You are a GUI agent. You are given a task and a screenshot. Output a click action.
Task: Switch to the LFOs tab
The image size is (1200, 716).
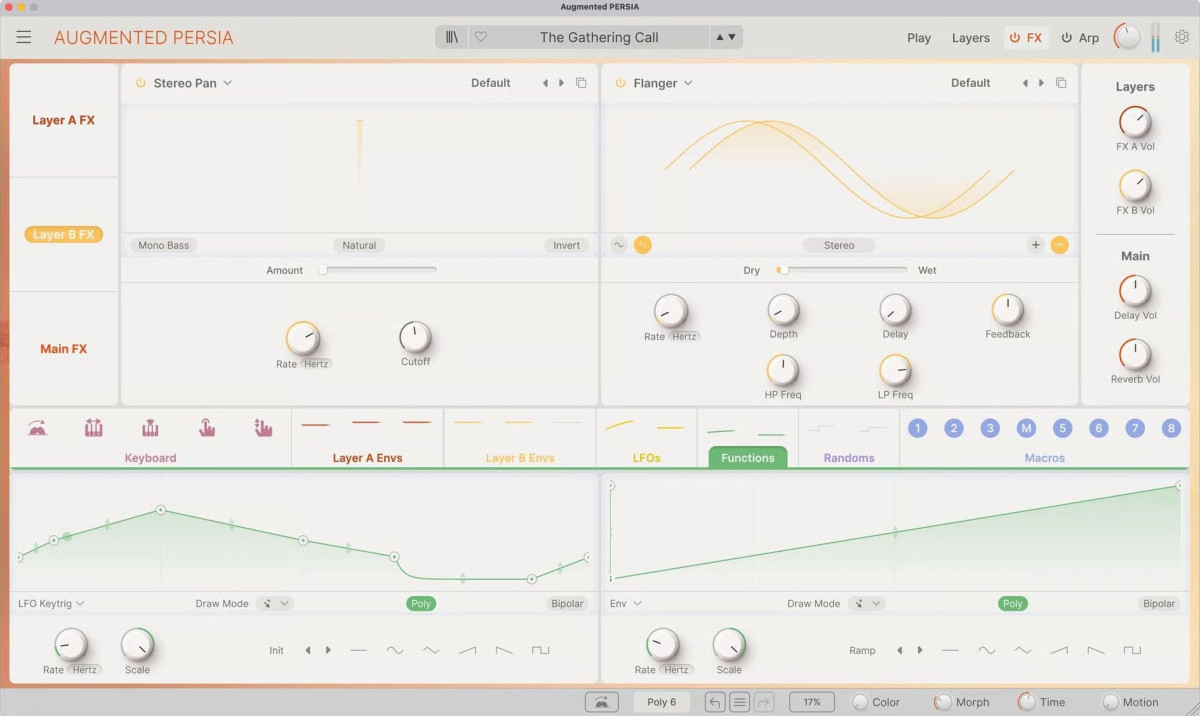(x=646, y=458)
